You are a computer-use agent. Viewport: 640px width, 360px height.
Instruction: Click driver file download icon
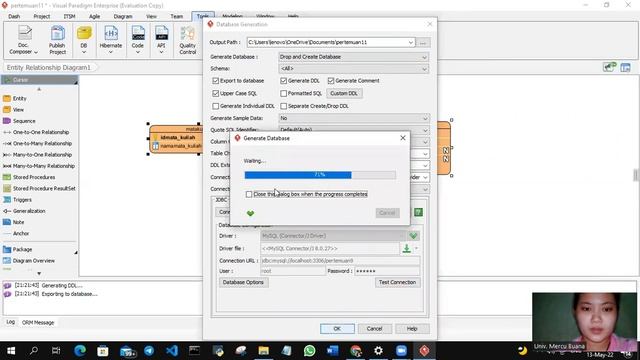(x=406, y=248)
